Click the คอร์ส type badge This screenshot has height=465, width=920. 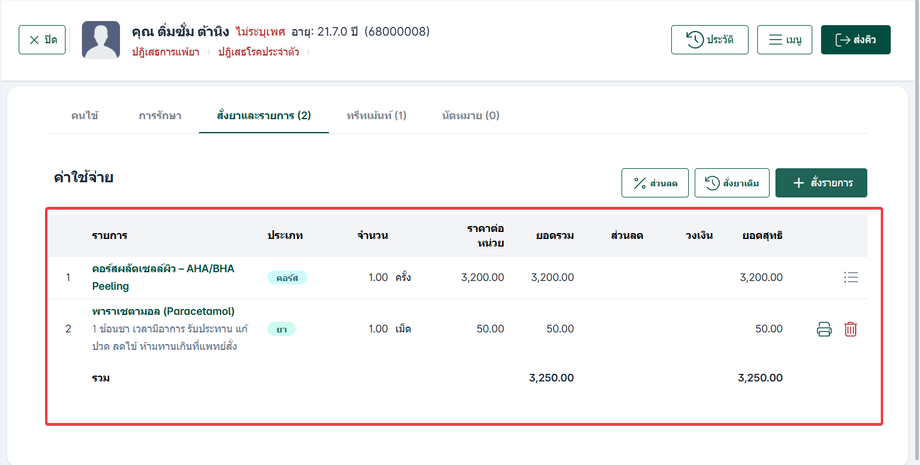click(x=287, y=278)
